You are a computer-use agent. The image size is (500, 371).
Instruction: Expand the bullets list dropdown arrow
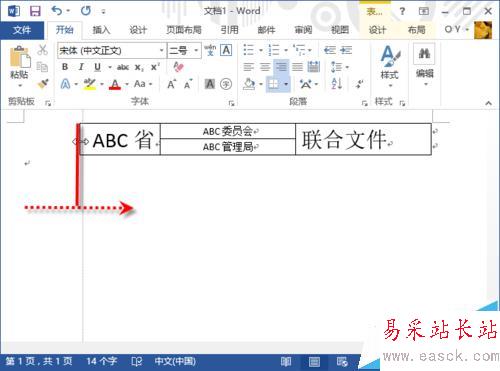[x=261, y=51]
